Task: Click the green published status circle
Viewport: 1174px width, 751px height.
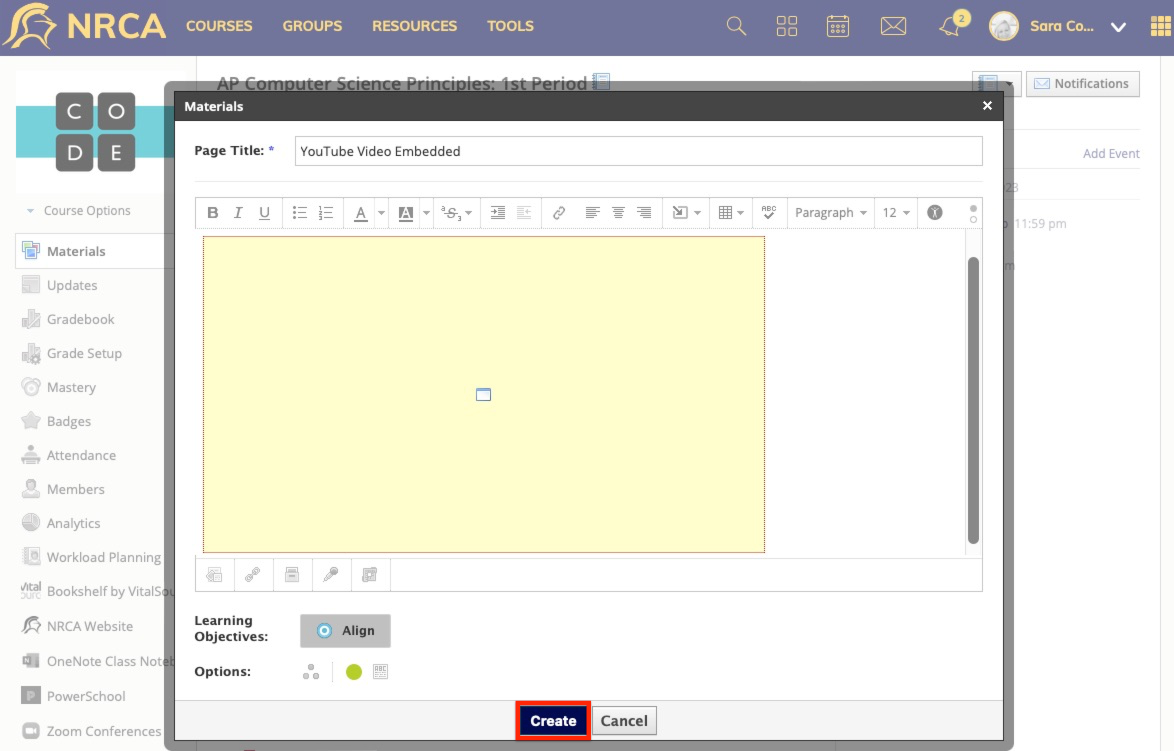Action: pyautogui.click(x=353, y=671)
